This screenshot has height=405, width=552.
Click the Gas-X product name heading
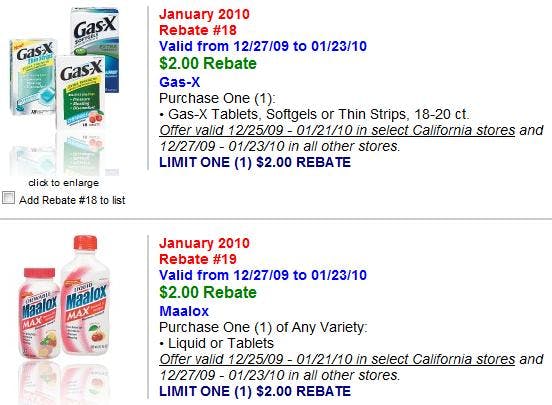[180, 82]
